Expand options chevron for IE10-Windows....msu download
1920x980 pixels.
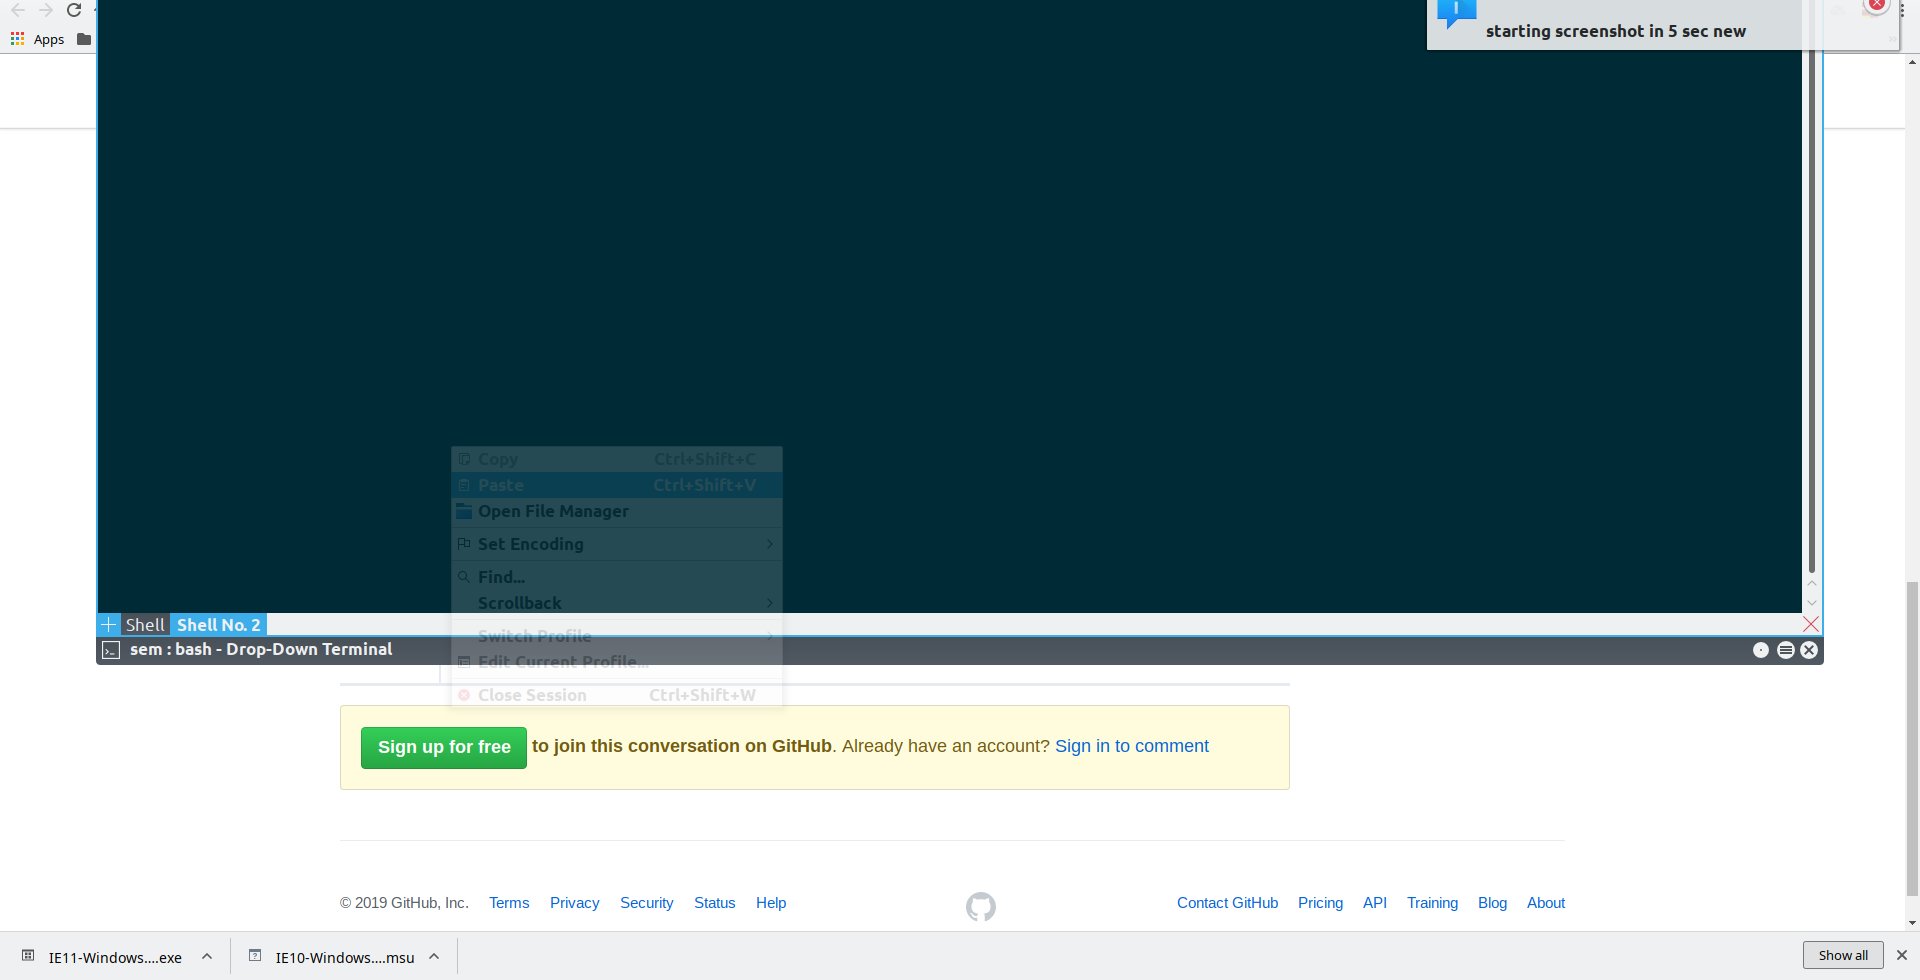(434, 956)
